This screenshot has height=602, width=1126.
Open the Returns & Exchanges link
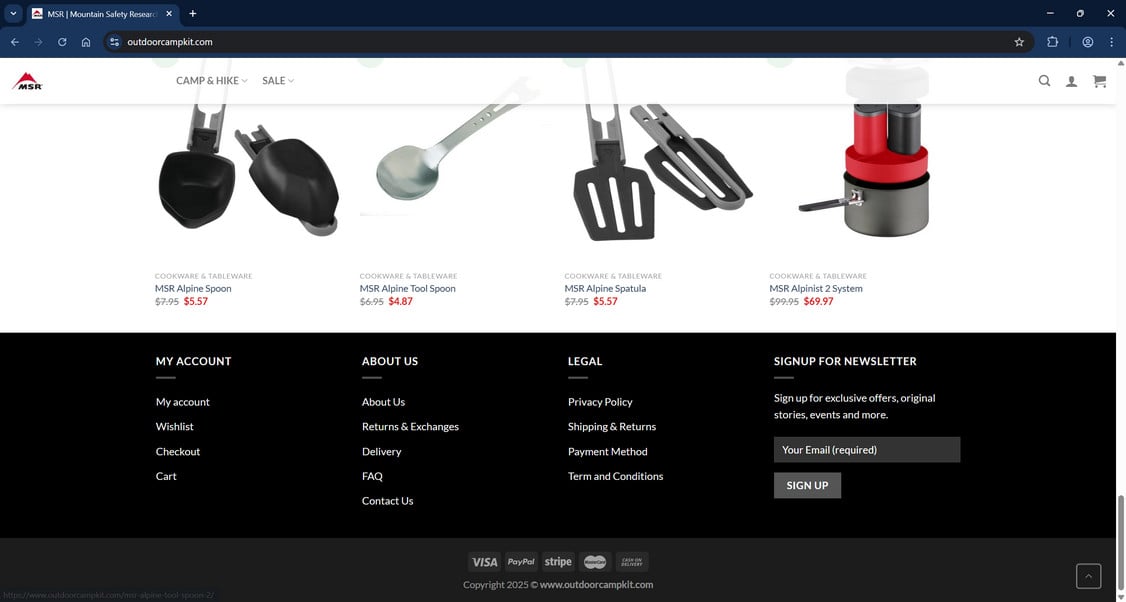click(410, 426)
